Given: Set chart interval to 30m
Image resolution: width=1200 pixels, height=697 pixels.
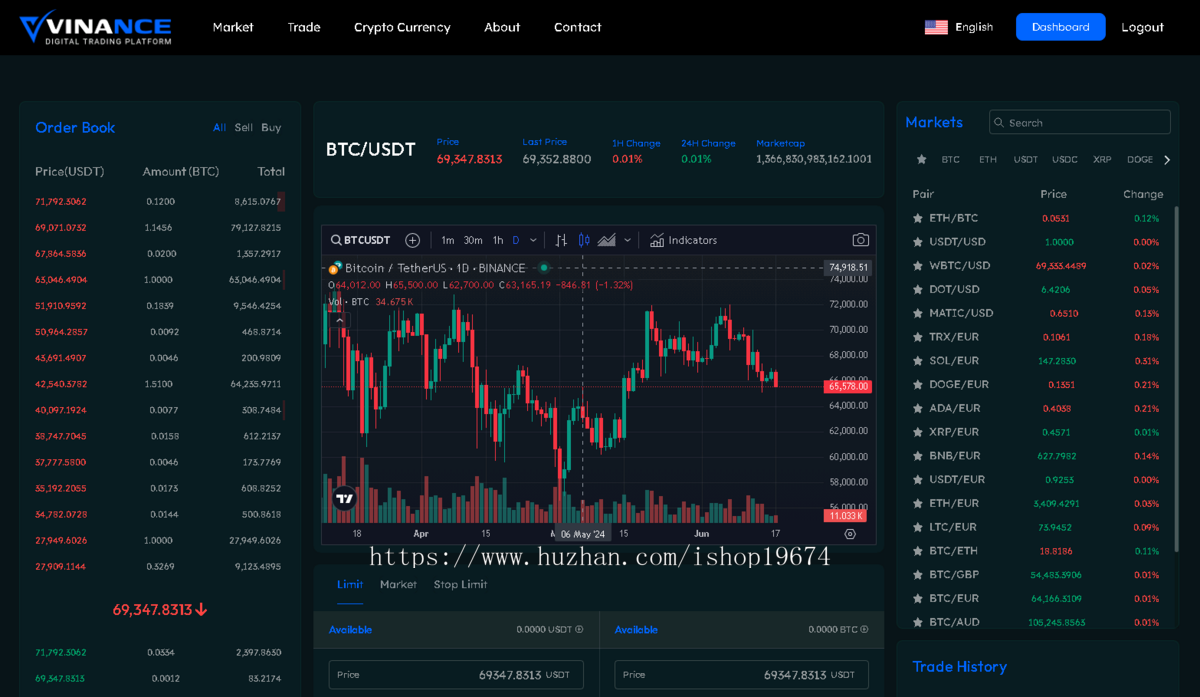Looking at the screenshot, I should tap(473, 240).
